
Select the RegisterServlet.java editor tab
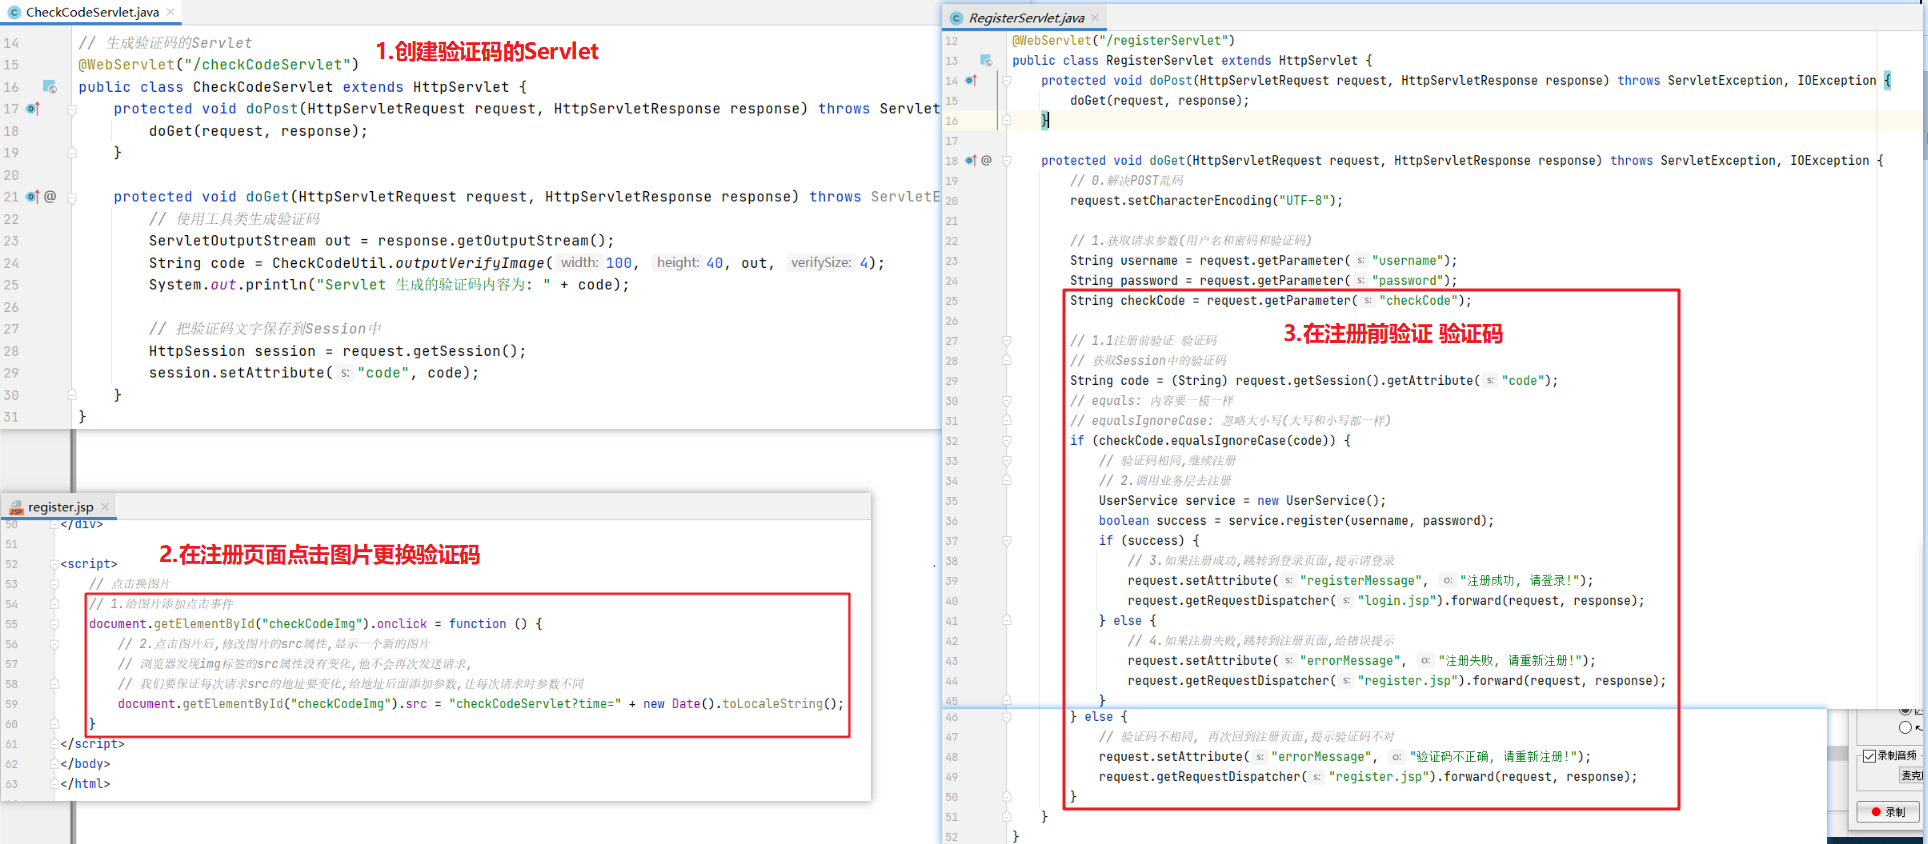coord(1026,18)
